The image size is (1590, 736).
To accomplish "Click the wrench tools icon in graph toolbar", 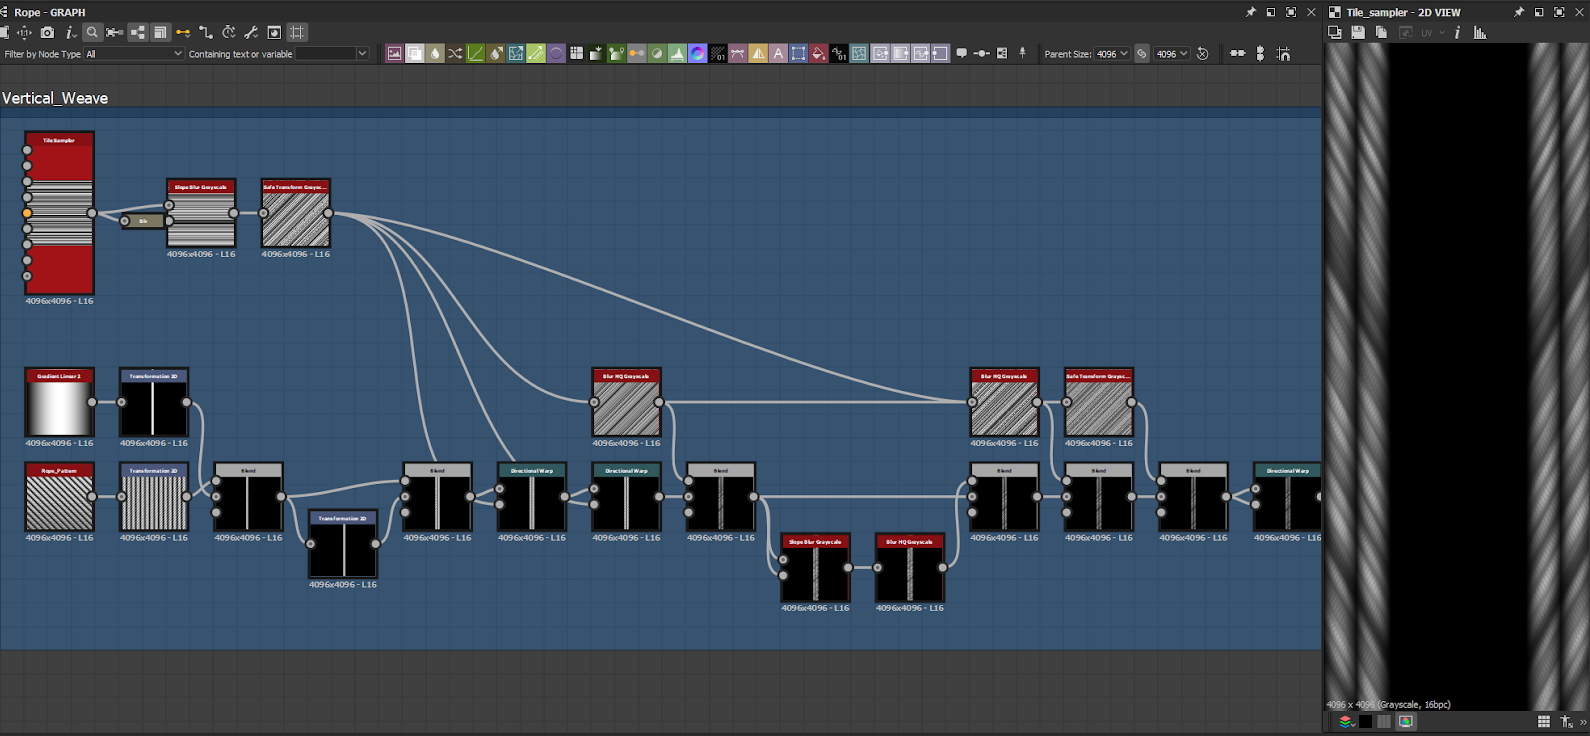I will click(251, 32).
